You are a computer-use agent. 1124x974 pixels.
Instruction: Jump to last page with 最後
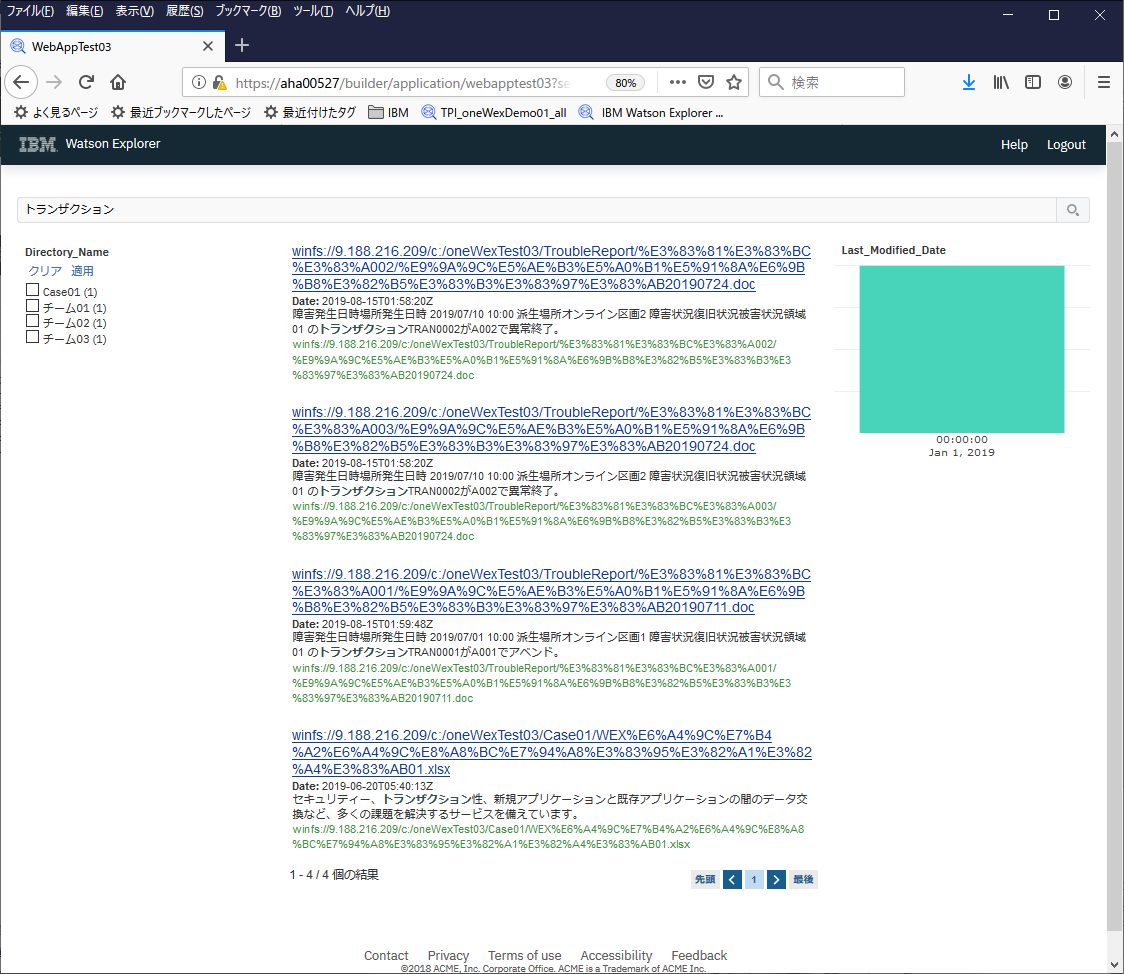point(803,879)
